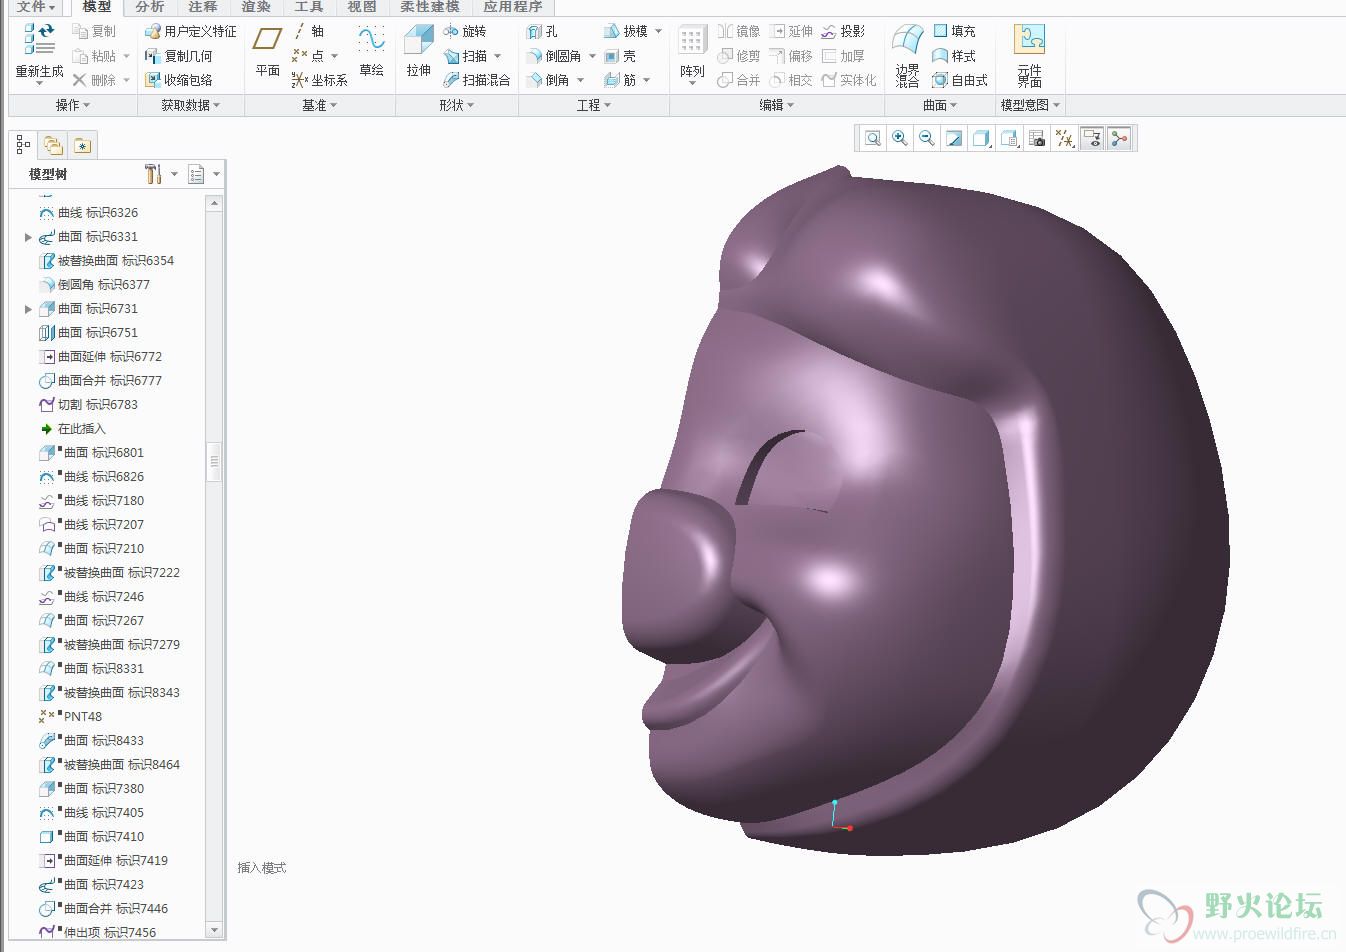Click the Zoom In magnifier icon
Image resolution: width=1346 pixels, height=952 pixels.
coord(900,139)
